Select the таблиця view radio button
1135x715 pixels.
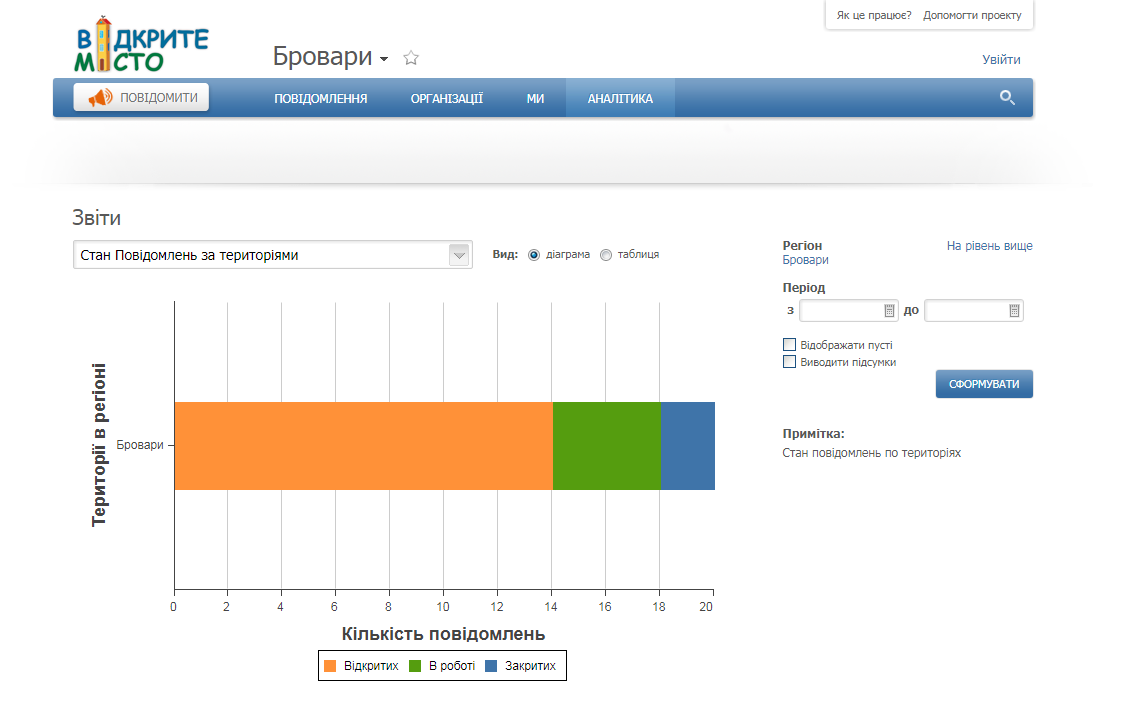tap(606, 255)
